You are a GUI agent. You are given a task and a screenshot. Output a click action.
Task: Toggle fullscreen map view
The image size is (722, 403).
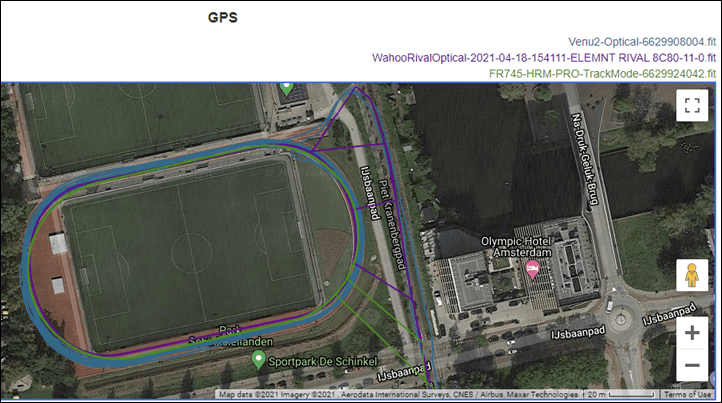[x=692, y=105]
